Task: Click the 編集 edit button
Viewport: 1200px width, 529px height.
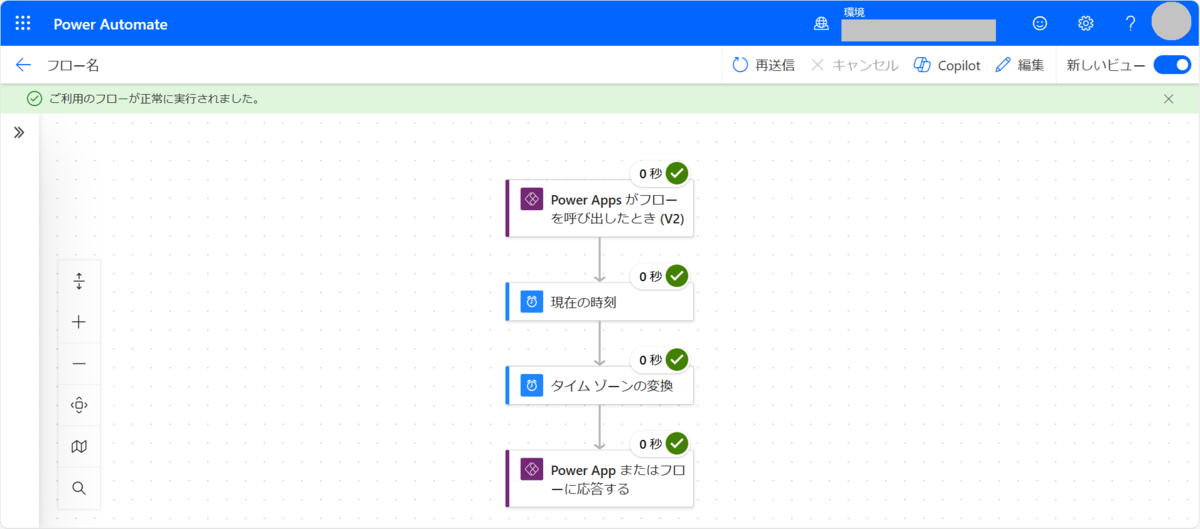Action: [x=1020, y=65]
